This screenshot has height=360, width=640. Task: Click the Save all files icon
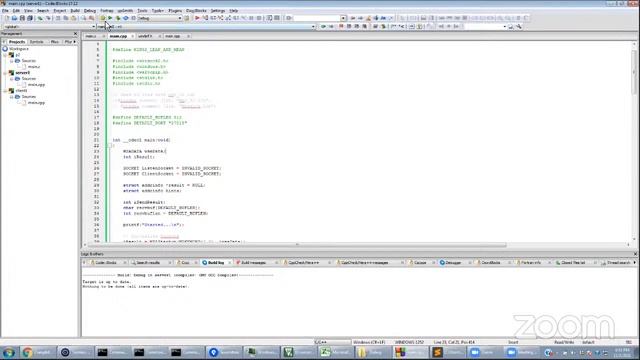tap(29, 18)
